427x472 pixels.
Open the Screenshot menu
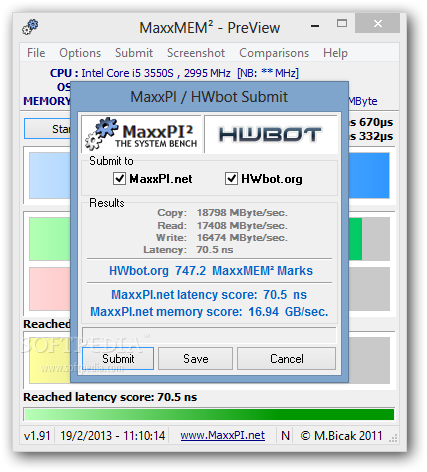[x=196, y=53]
